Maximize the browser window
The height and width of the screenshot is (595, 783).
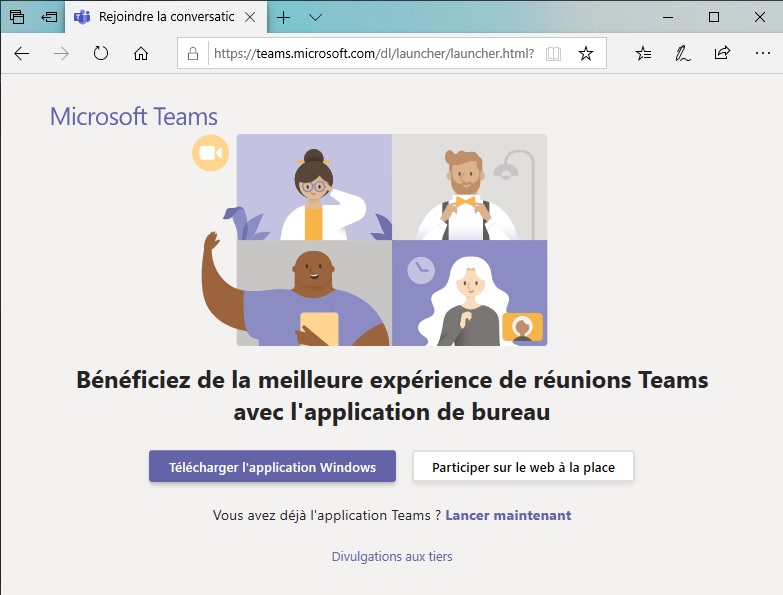[x=714, y=17]
